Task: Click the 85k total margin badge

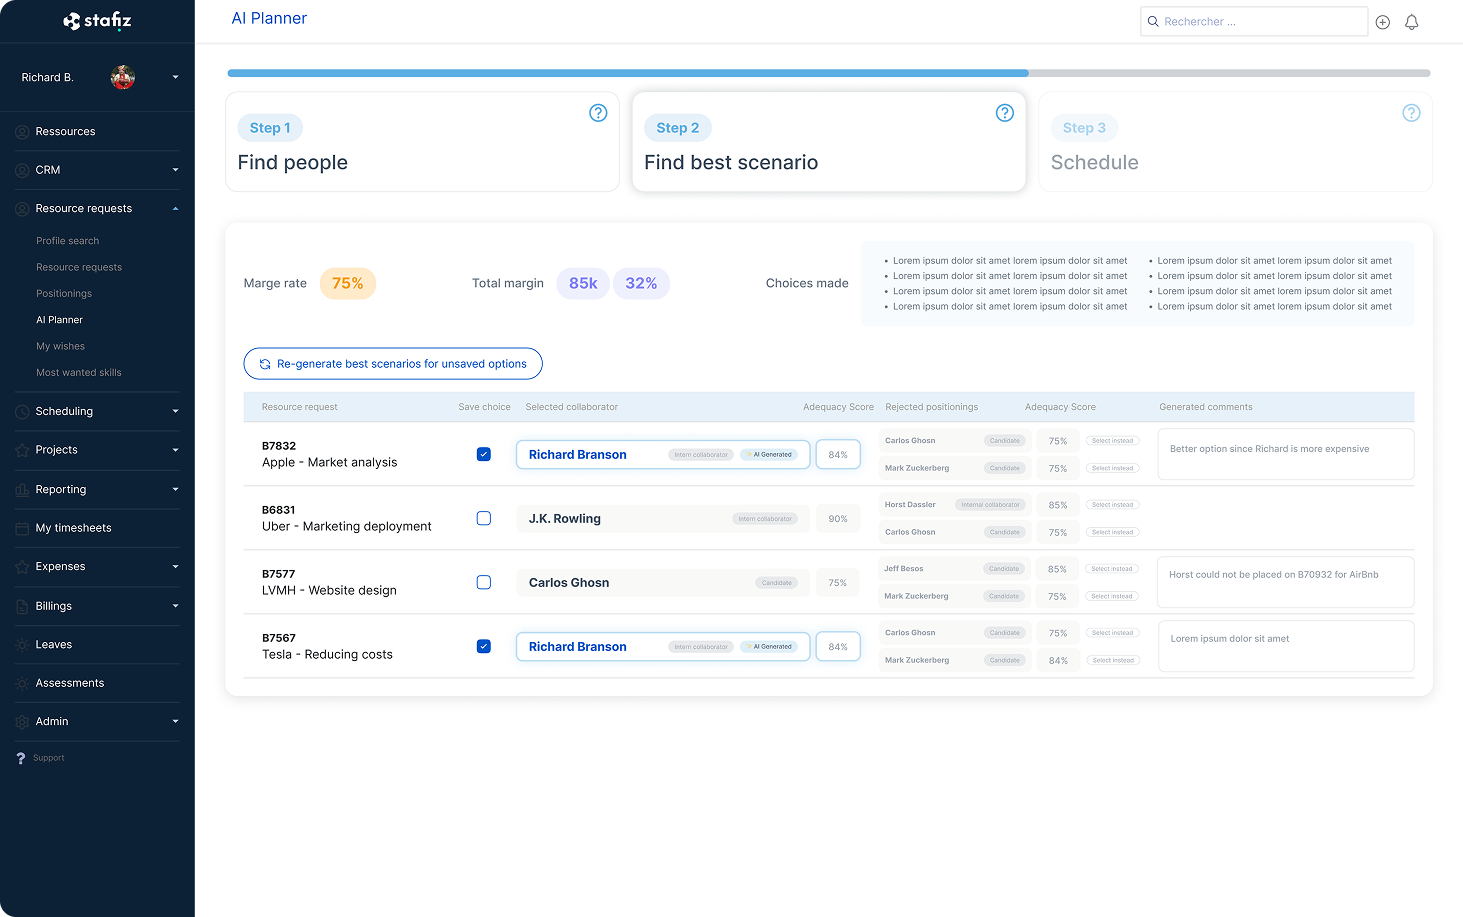Action: (583, 284)
